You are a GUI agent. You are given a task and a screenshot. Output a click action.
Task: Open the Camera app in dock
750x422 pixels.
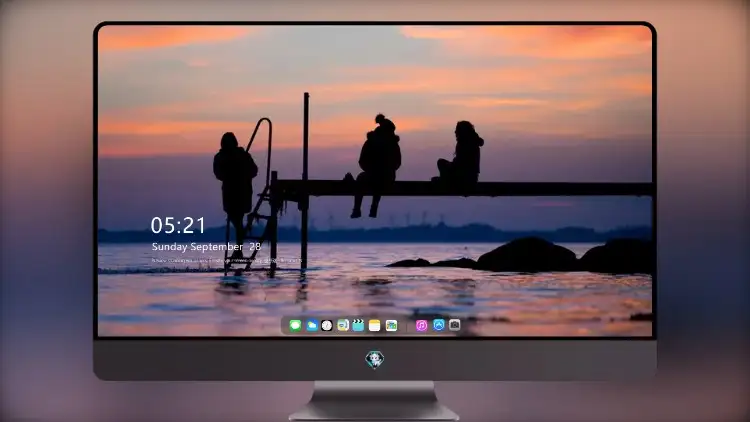[454, 325]
